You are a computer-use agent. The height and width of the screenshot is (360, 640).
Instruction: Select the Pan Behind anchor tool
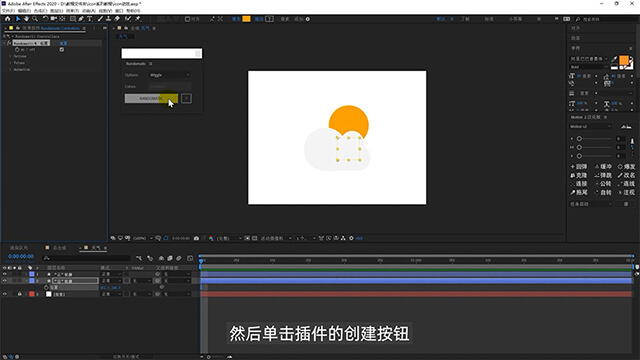click(x=62, y=19)
